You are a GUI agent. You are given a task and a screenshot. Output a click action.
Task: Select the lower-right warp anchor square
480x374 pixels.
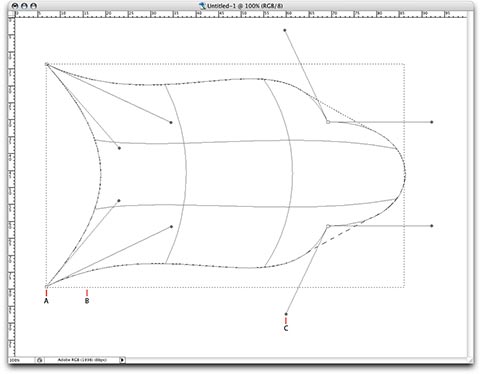pyautogui.click(x=328, y=226)
